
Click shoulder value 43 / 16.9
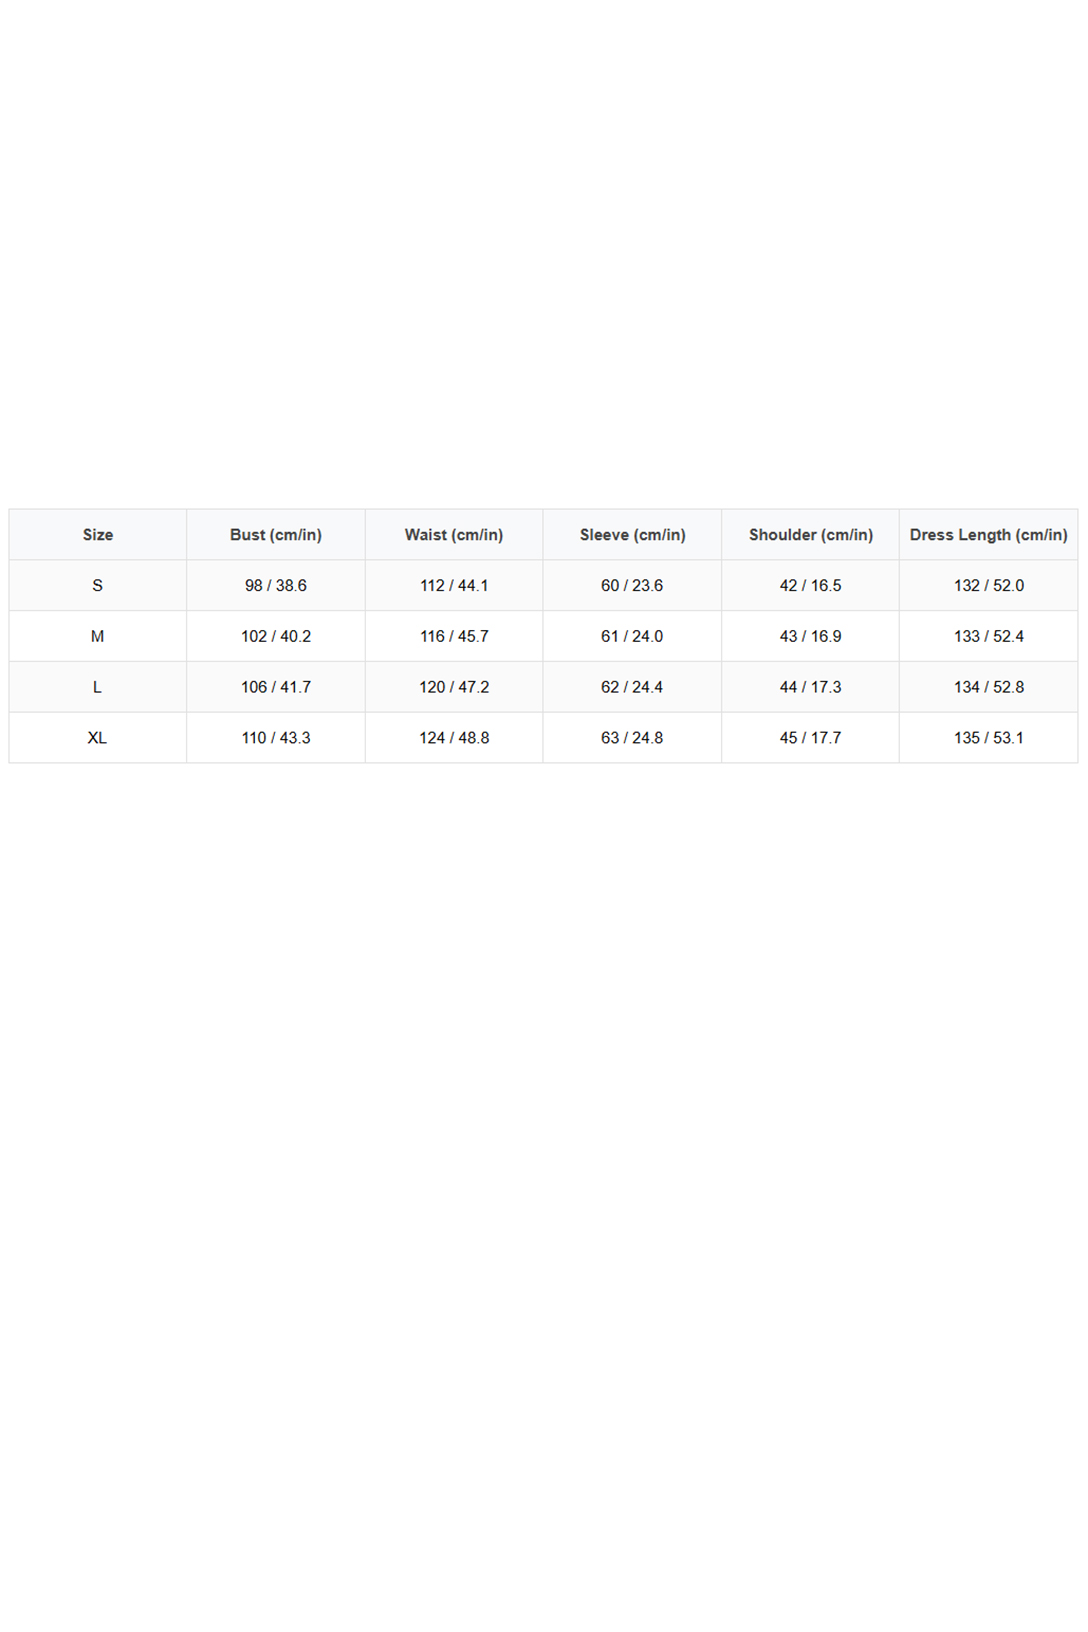click(810, 637)
